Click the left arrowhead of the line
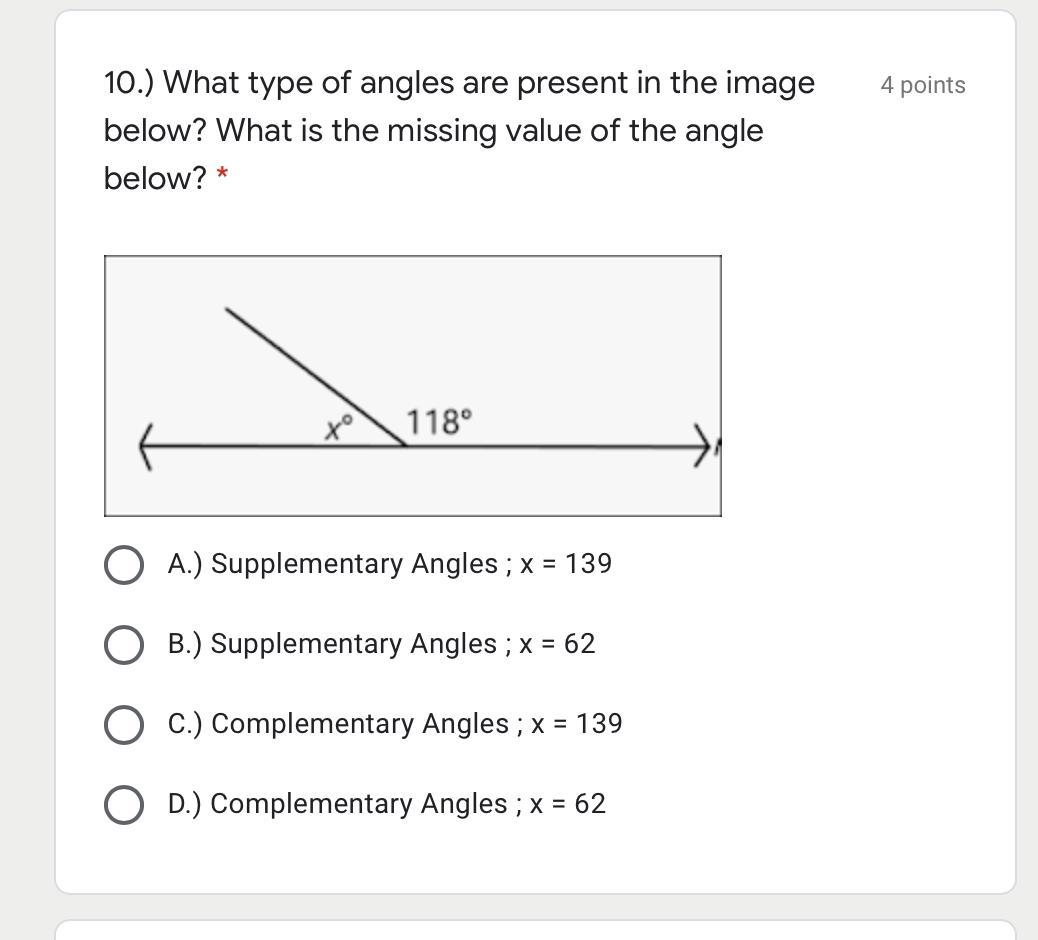This screenshot has width=1038, height=940. pos(146,446)
